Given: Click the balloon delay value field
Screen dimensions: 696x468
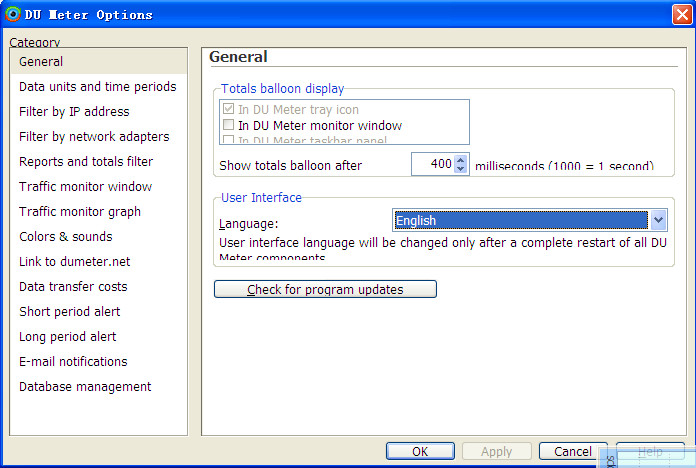Looking at the screenshot, I should pos(433,164).
